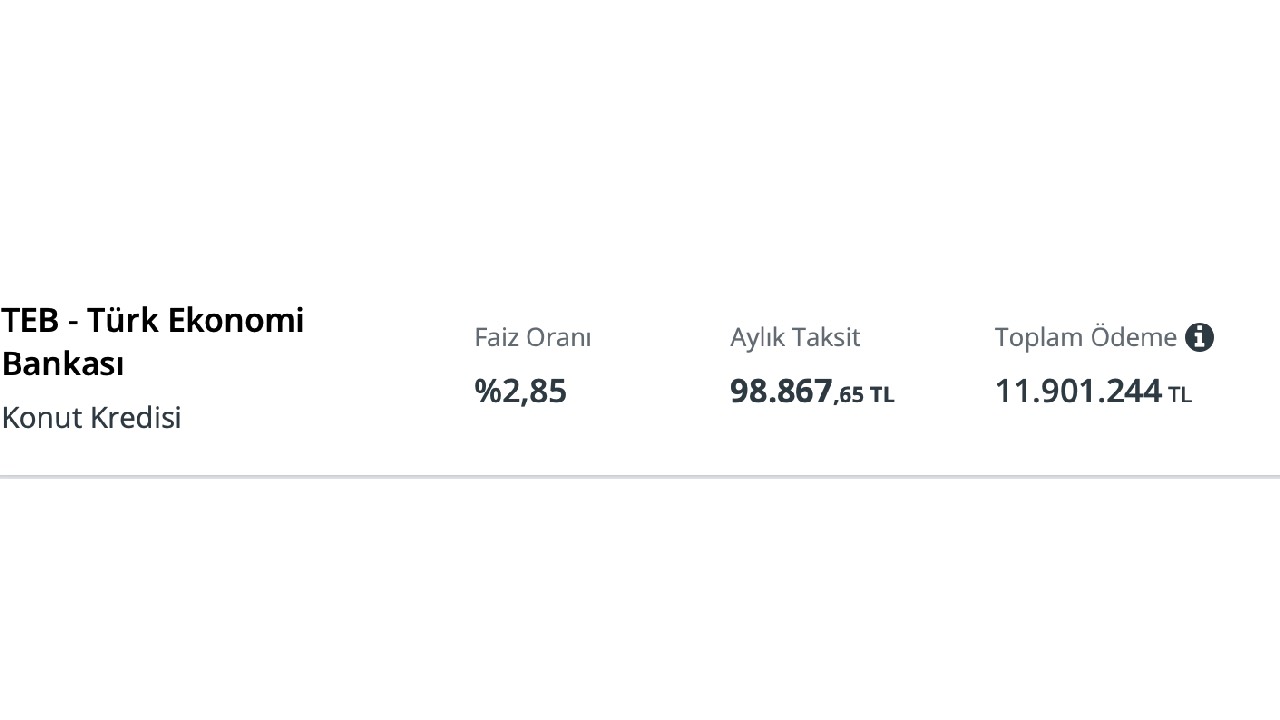Click the %2,85 interest rate value

(x=520, y=391)
